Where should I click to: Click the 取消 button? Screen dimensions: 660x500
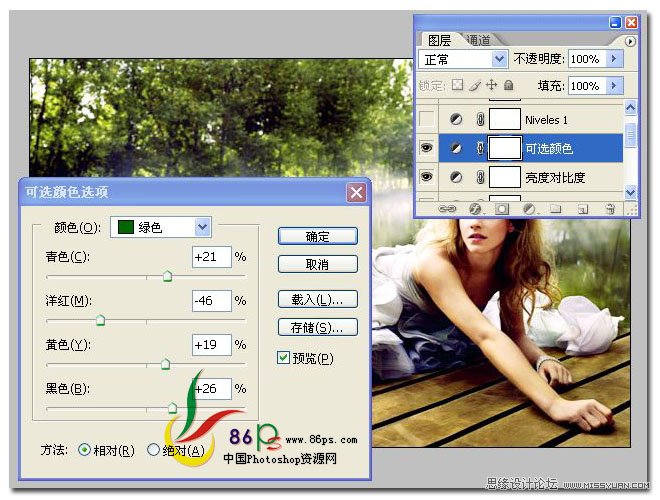(x=317, y=264)
